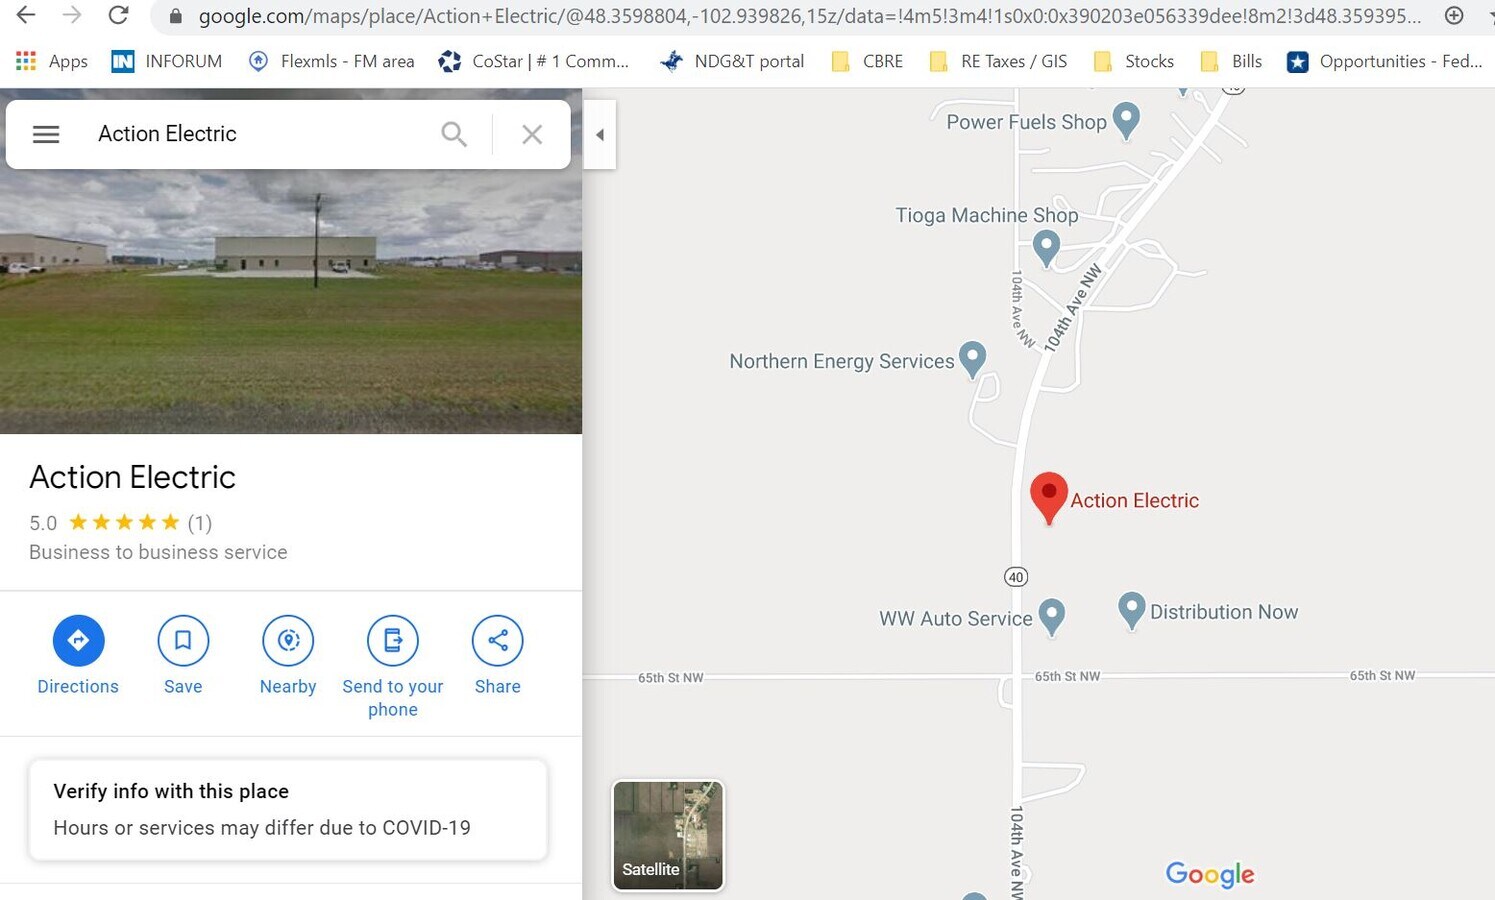
Task: Save this place with bookmark icon
Action: (x=183, y=640)
